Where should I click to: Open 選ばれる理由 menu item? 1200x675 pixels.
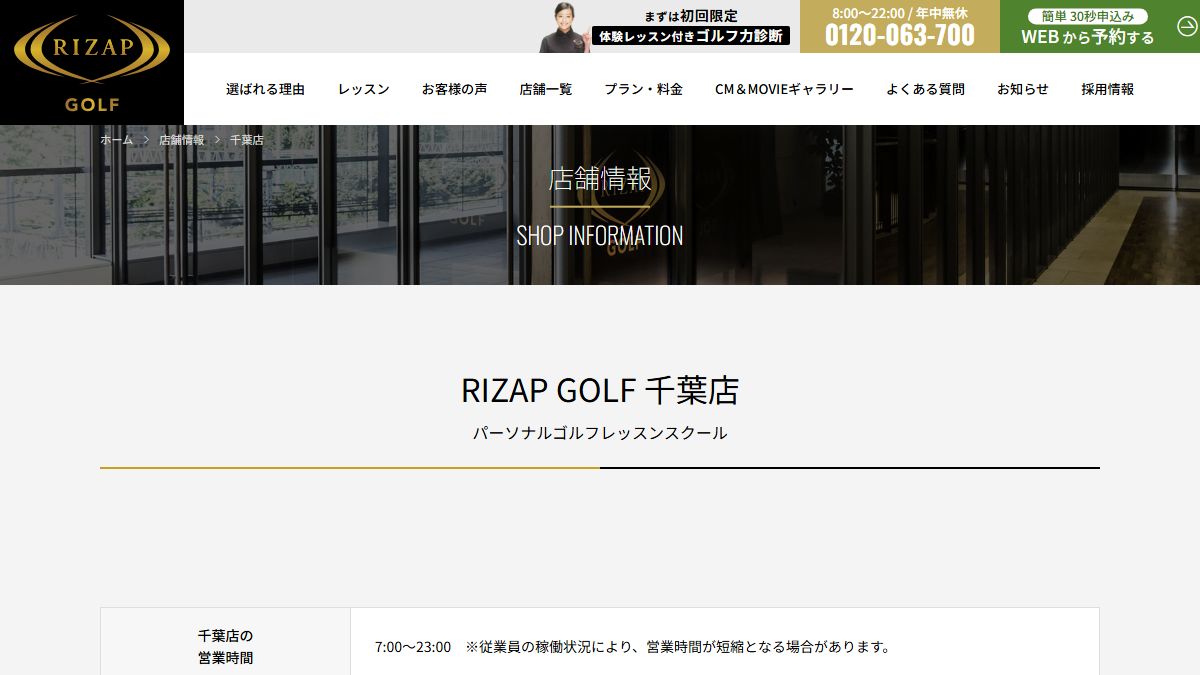pos(265,89)
